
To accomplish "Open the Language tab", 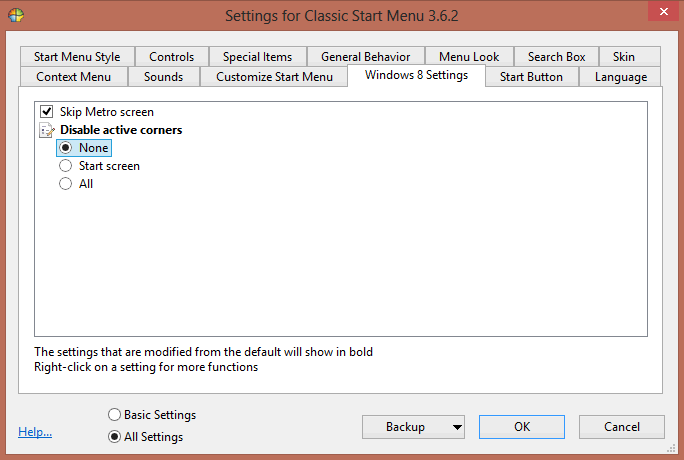I will coord(621,77).
